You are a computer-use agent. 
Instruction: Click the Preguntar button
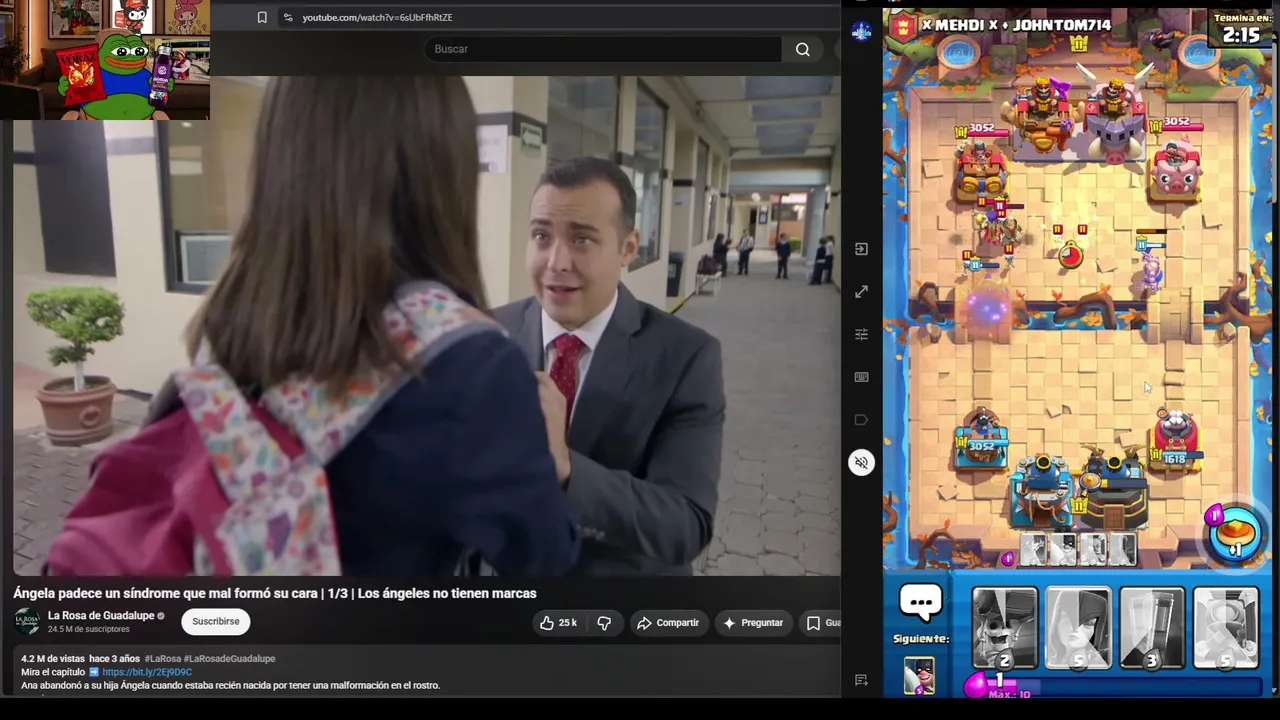tap(753, 623)
